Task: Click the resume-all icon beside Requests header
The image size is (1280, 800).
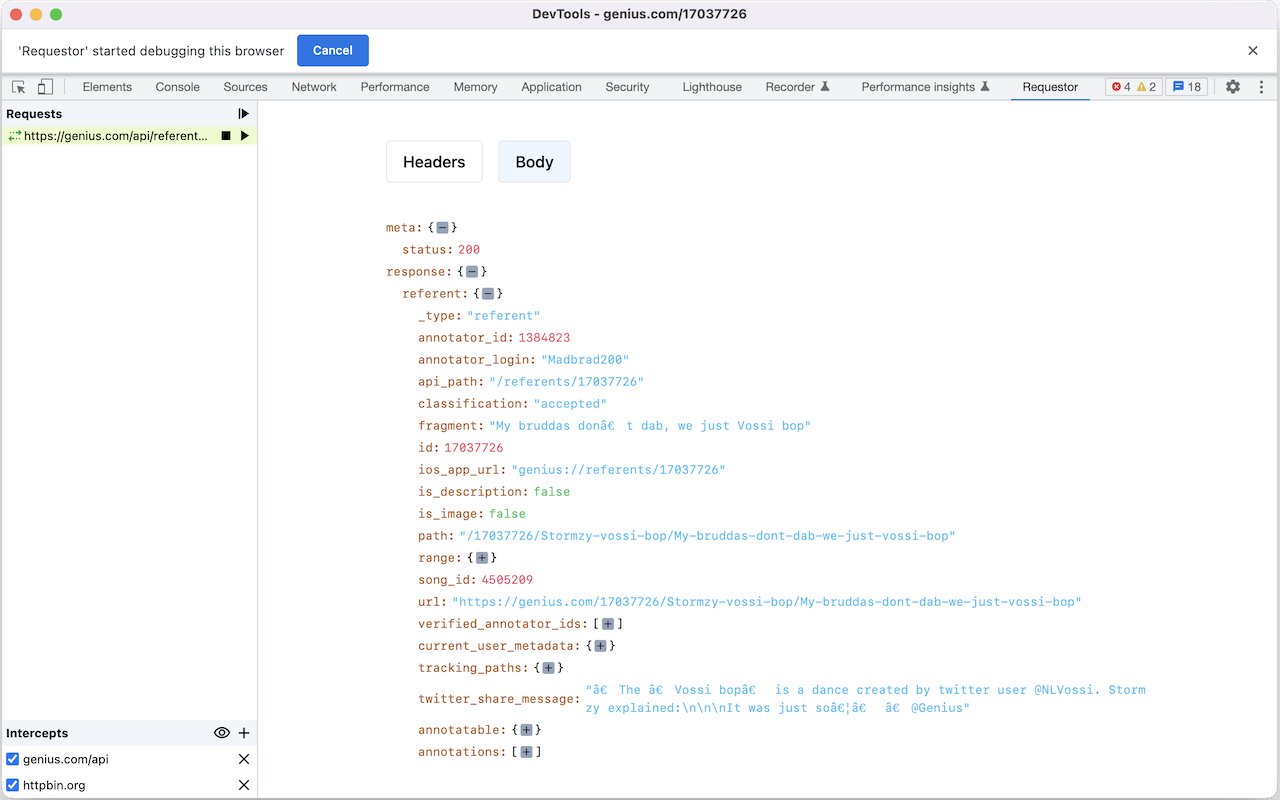Action: (x=243, y=114)
